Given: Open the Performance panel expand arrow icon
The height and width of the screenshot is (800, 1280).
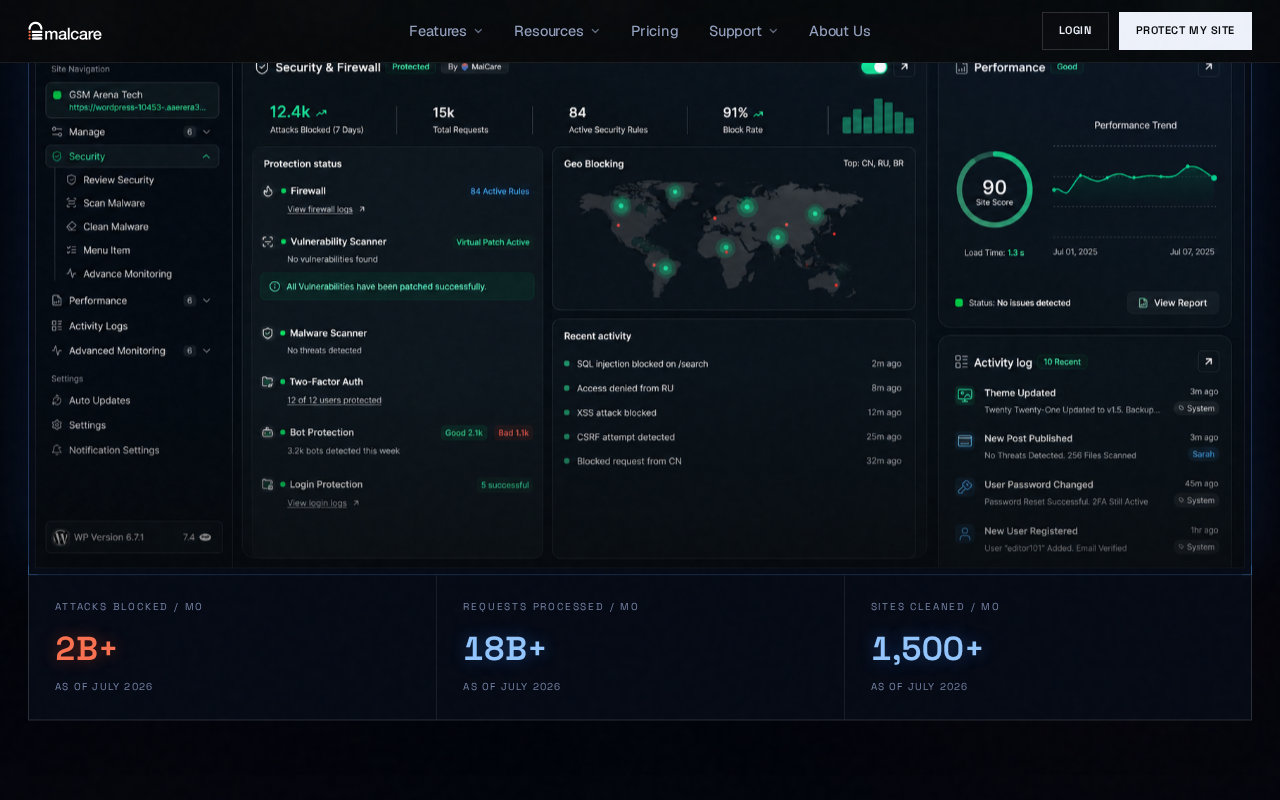Looking at the screenshot, I should pyautogui.click(x=1208, y=67).
